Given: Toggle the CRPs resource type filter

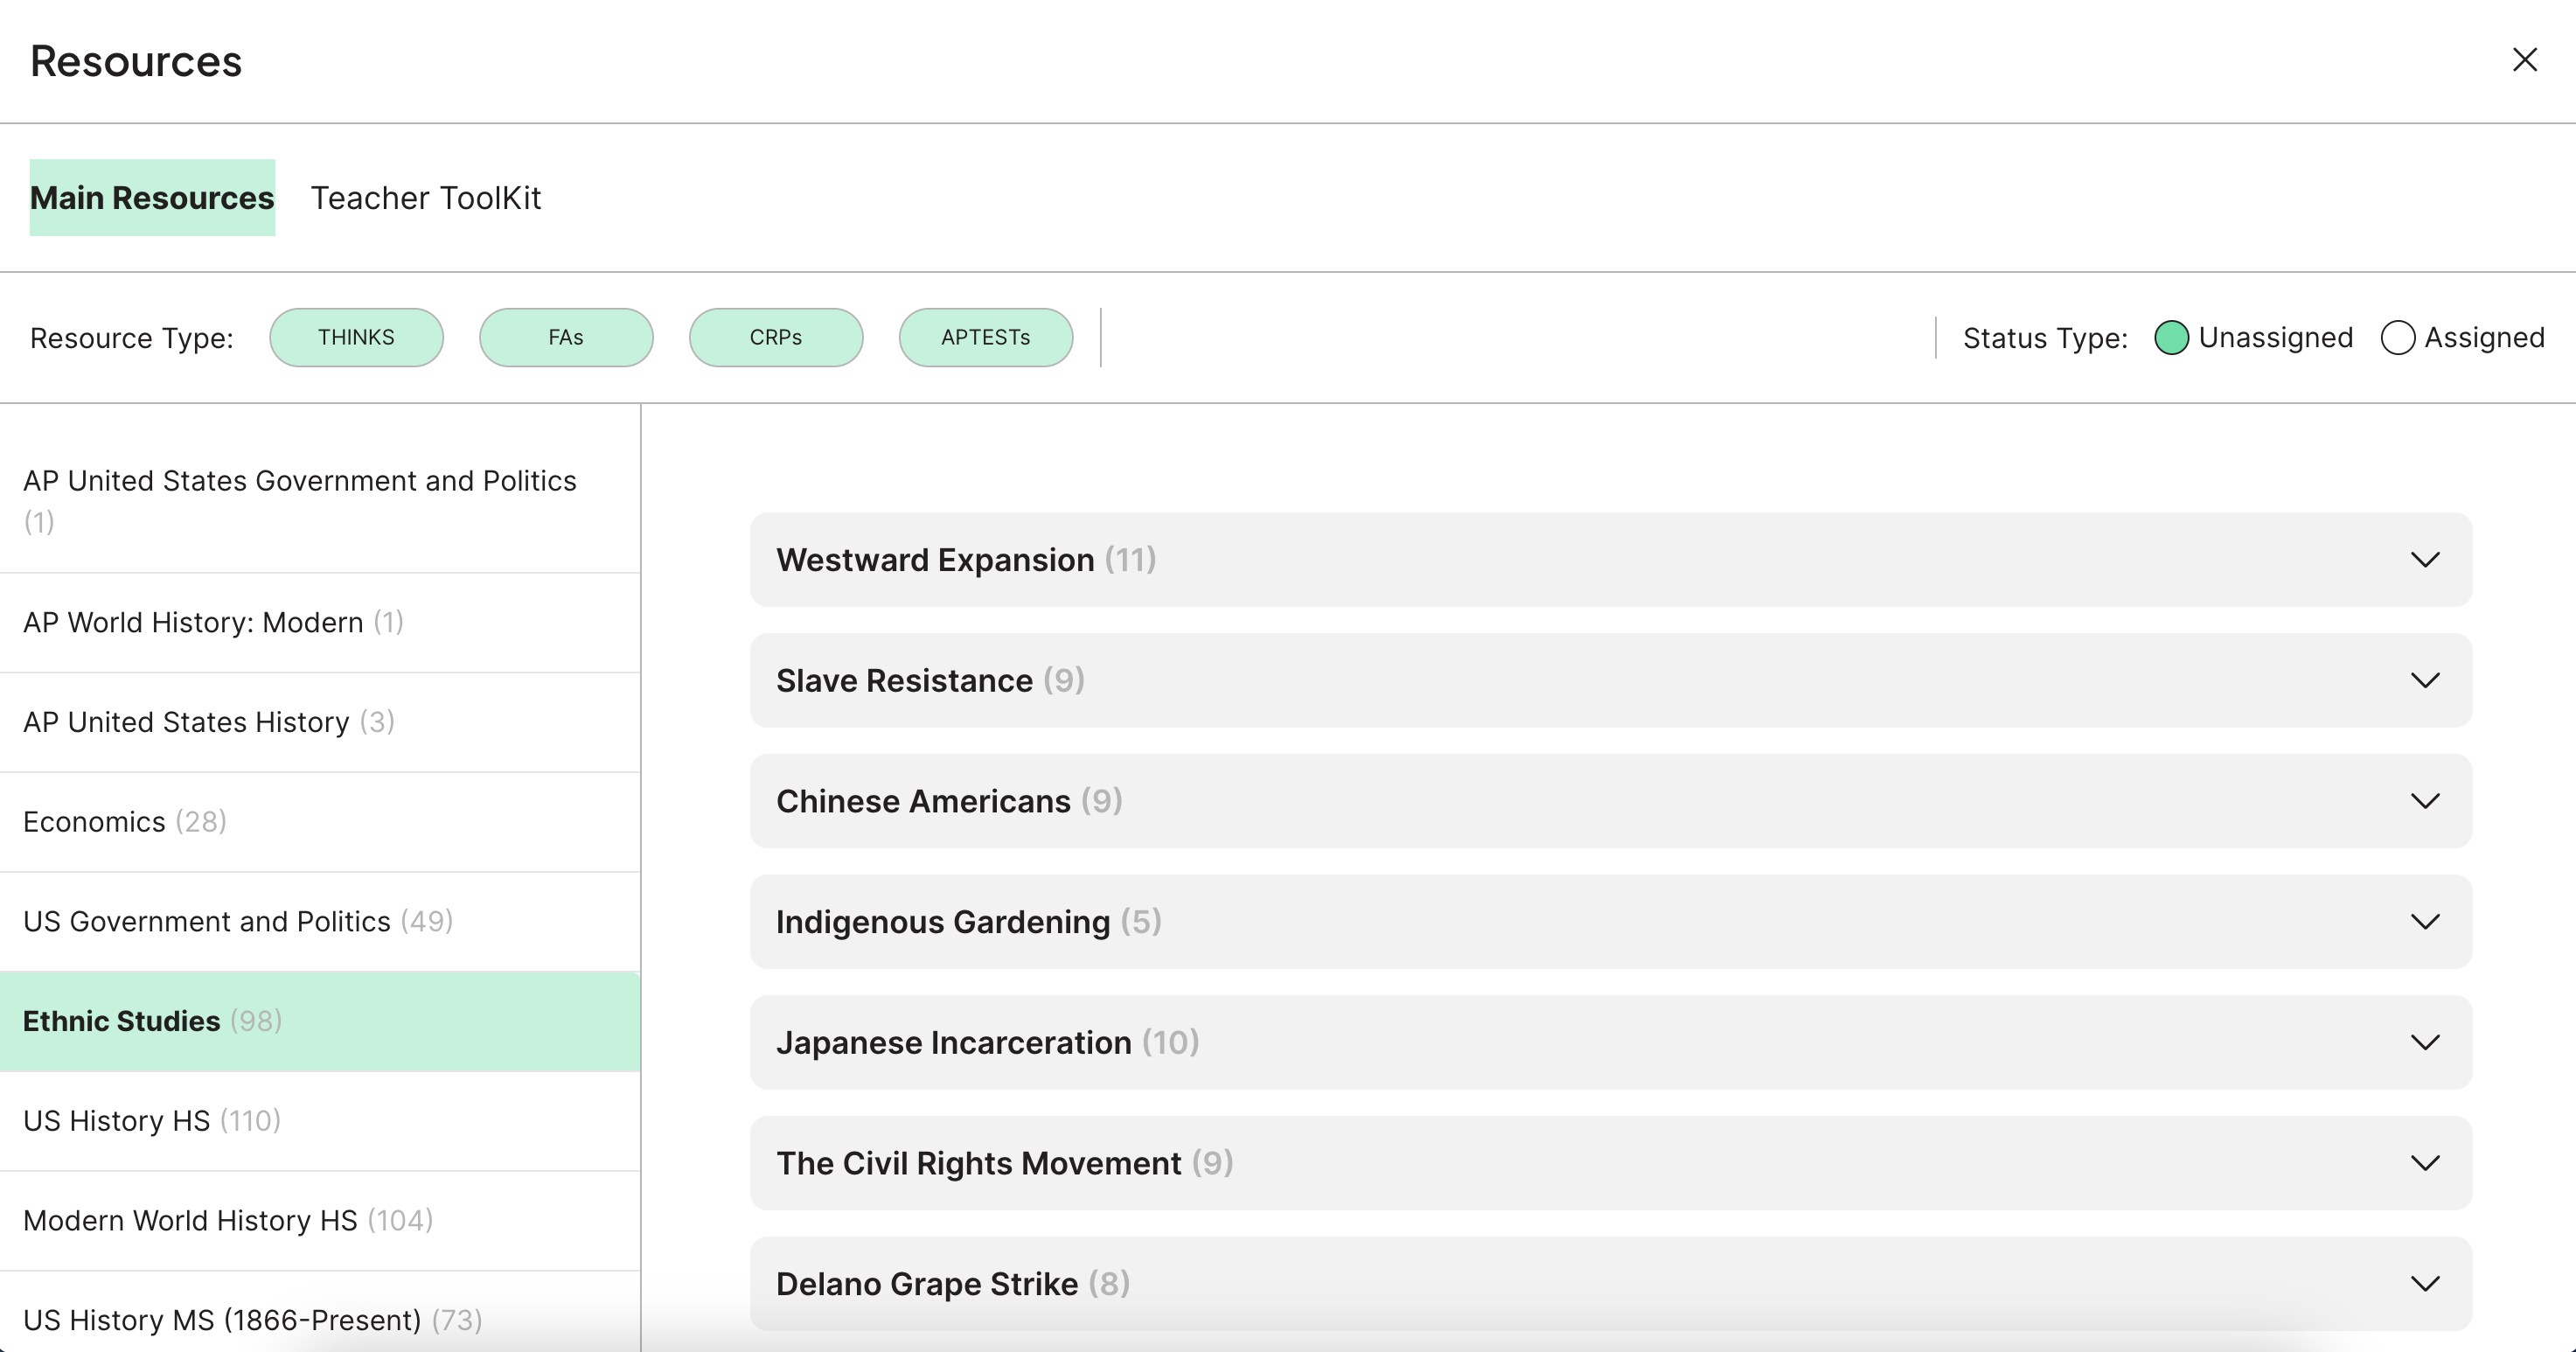Looking at the screenshot, I should tap(776, 338).
